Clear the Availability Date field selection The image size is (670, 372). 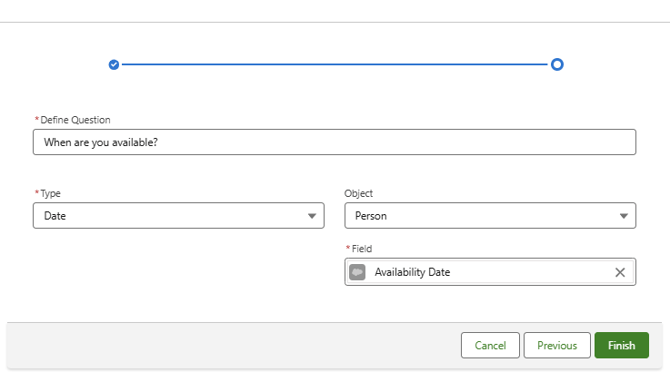pyautogui.click(x=620, y=272)
